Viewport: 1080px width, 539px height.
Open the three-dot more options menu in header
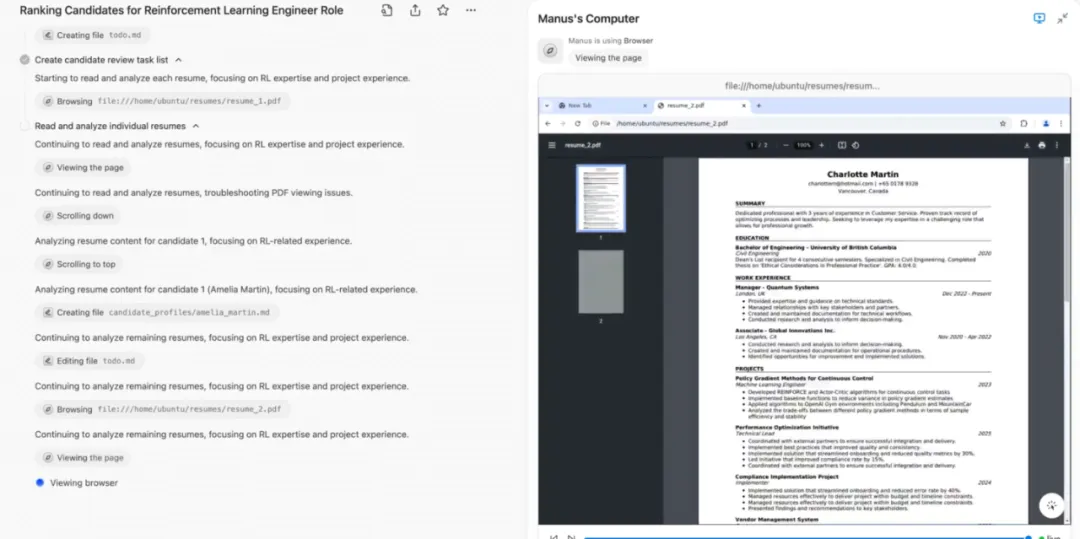(x=470, y=10)
